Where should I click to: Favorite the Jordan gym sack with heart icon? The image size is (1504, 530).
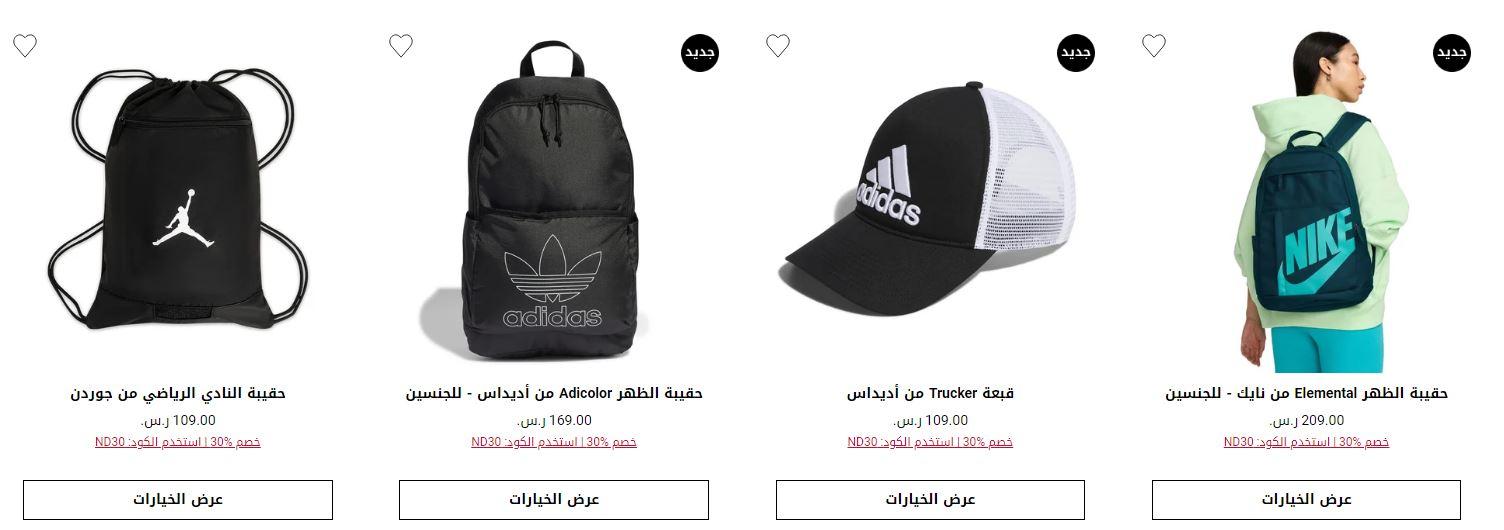click(25, 45)
